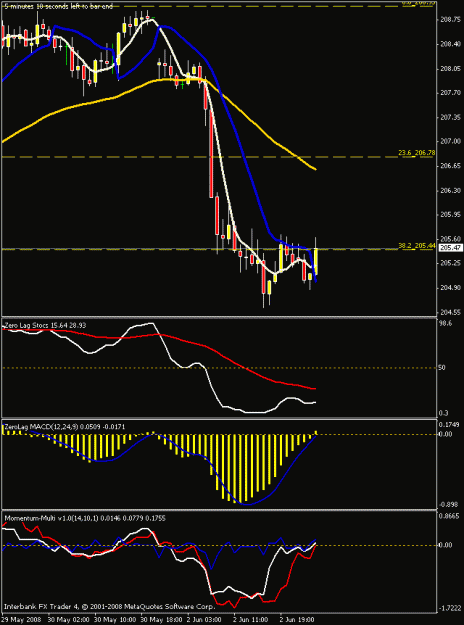Click the 206.65 price axis label
The width and height of the screenshot is (464, 625).
point(450,166)
